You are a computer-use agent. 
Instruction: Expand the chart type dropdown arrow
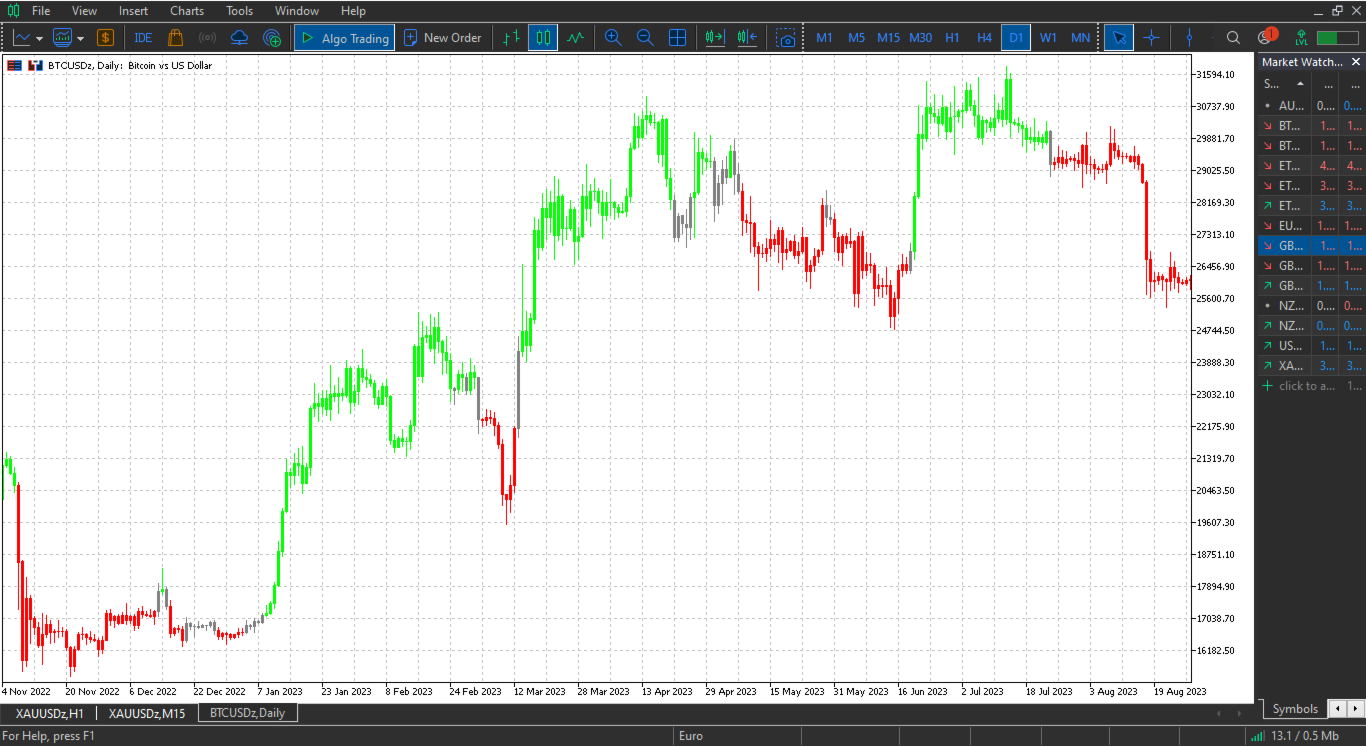[39, 38]
